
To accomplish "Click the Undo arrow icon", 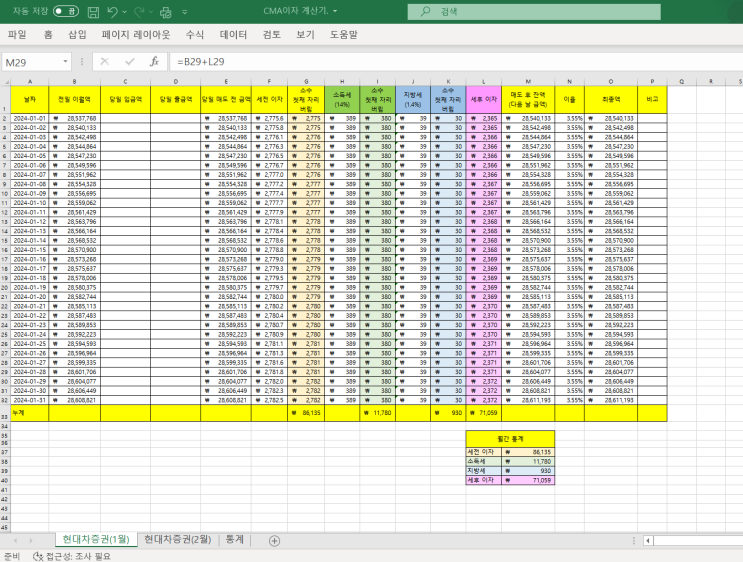I will pyautogui.click(x=114, y=12).
